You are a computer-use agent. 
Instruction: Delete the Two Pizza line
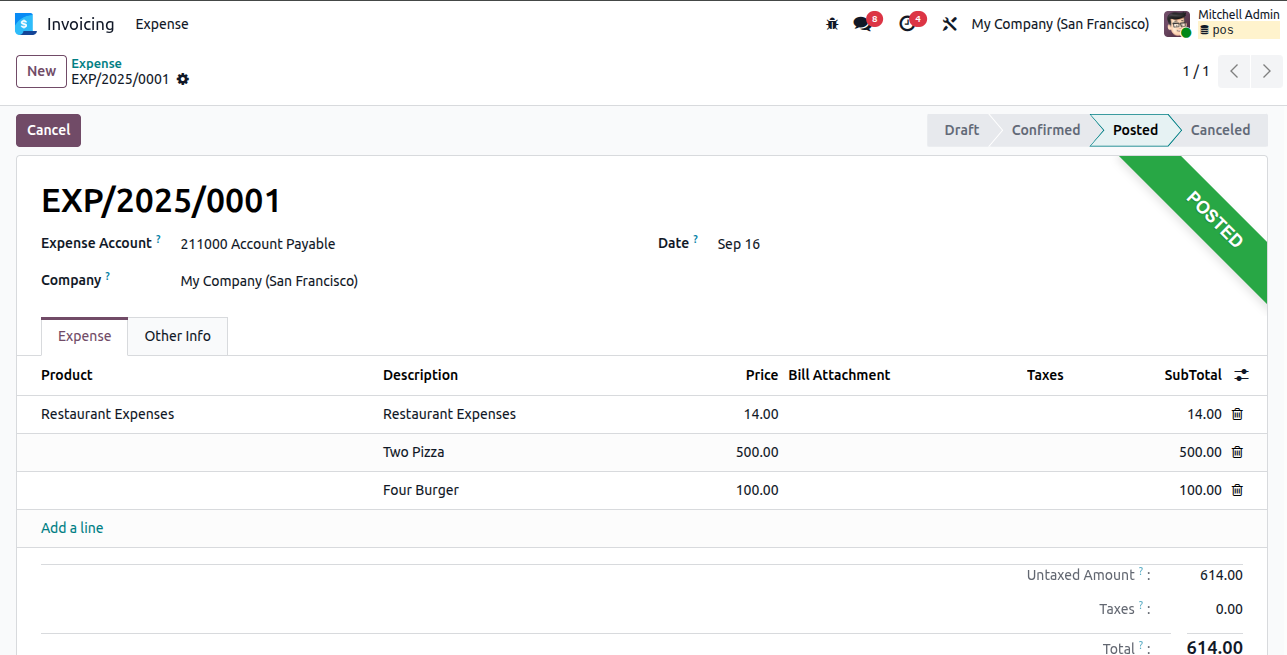[1237, 452]
